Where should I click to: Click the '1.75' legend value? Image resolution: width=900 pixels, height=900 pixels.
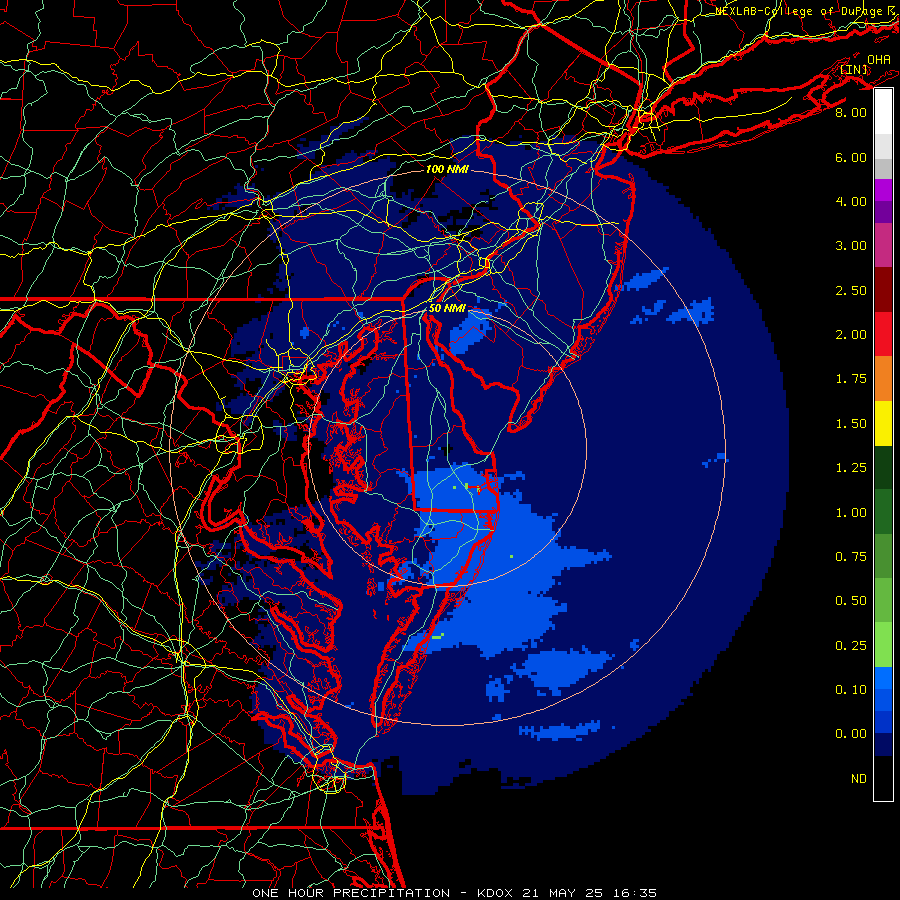[x=851, y=379]
